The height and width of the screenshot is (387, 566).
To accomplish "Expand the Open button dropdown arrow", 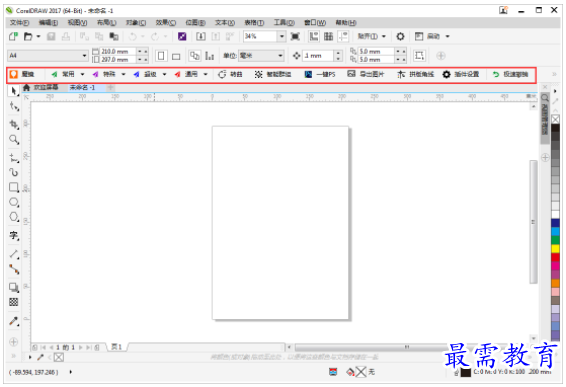I will (x=38, y=36).
